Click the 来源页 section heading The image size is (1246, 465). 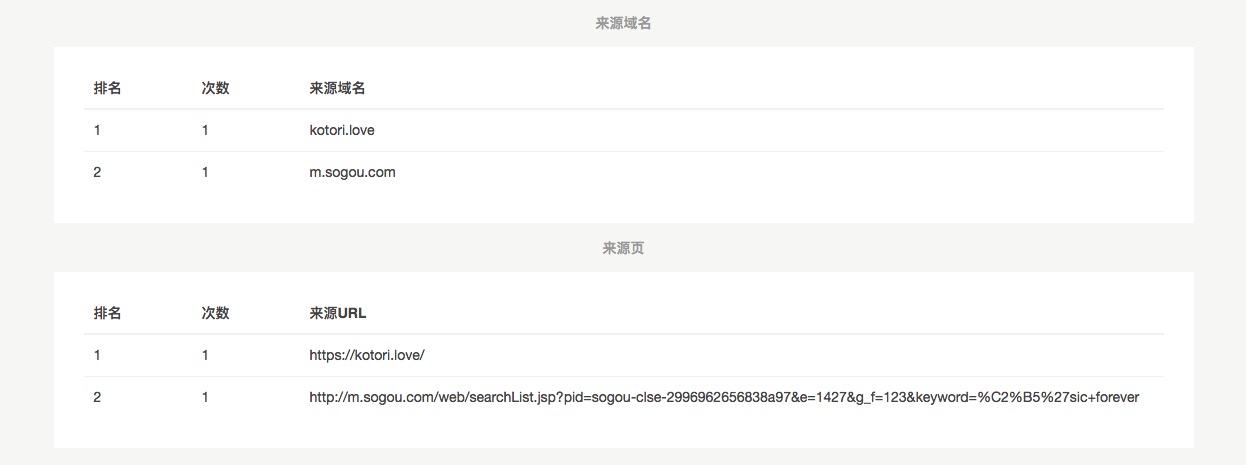623,248
